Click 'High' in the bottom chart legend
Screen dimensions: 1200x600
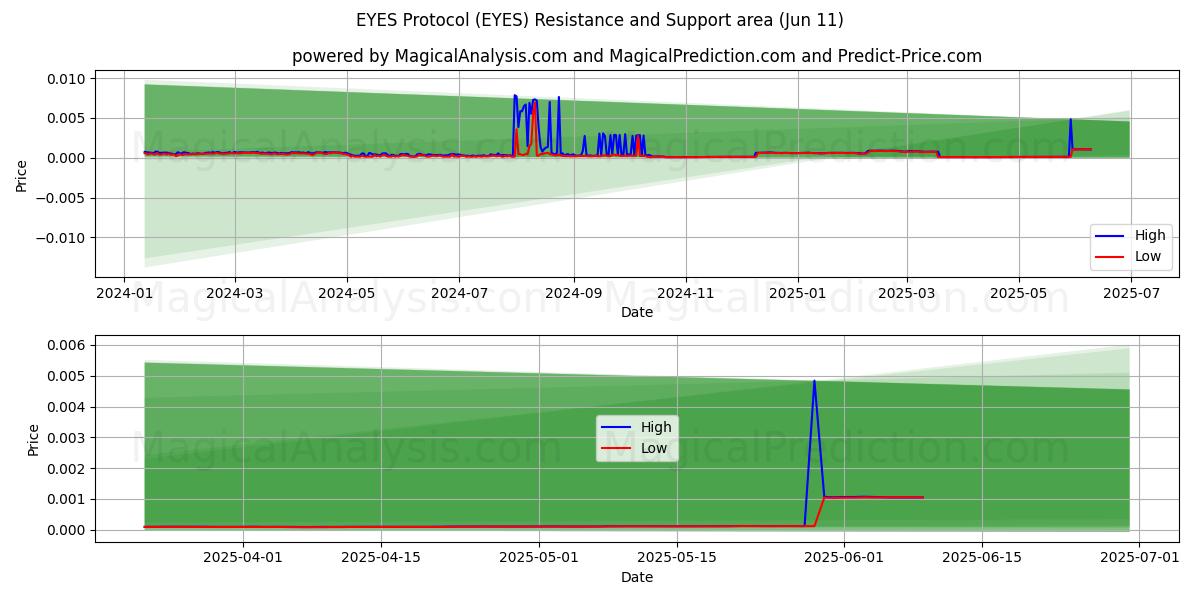pos(656,427)
